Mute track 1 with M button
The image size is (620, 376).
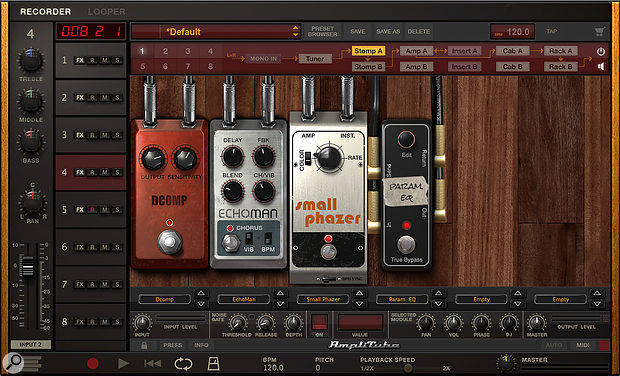(105, 60)
